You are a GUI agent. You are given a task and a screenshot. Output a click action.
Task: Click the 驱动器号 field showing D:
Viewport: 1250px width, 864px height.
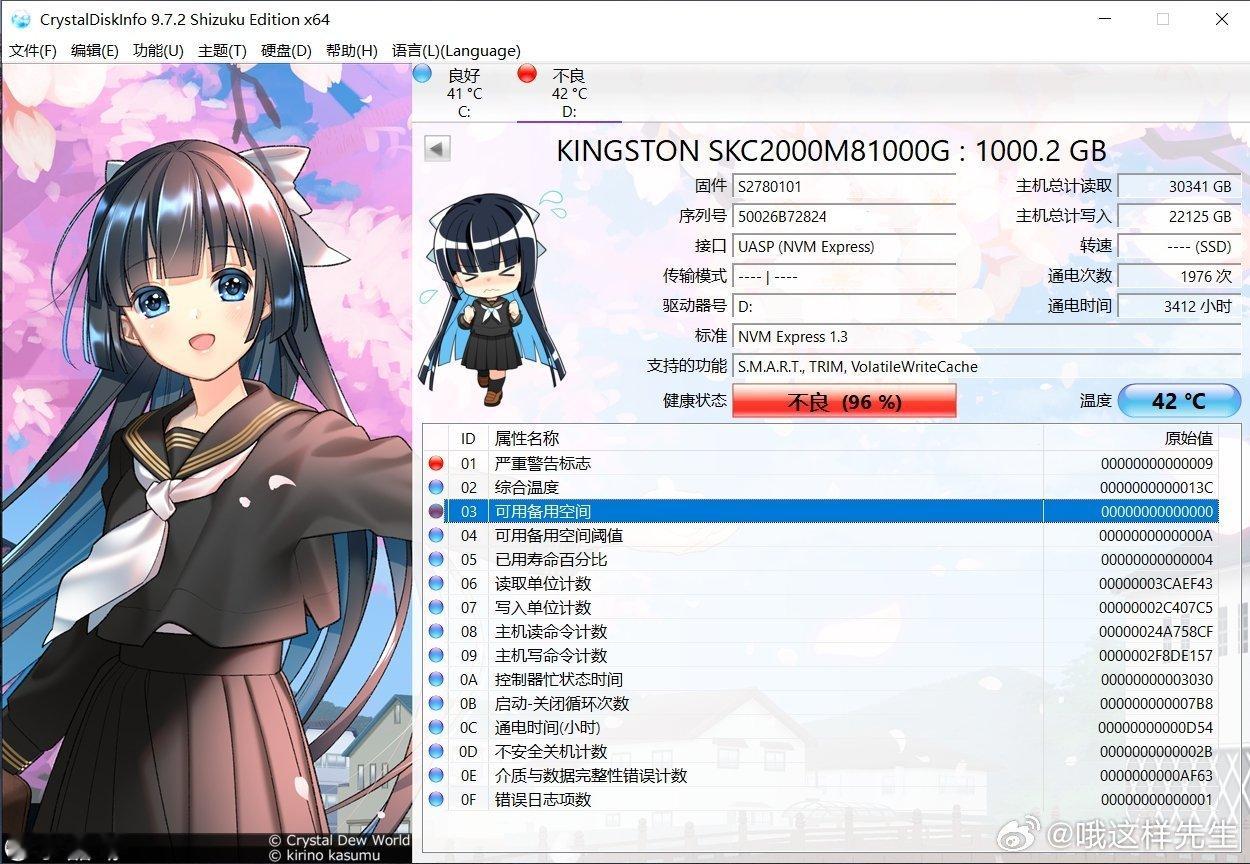tap(844, 306)
